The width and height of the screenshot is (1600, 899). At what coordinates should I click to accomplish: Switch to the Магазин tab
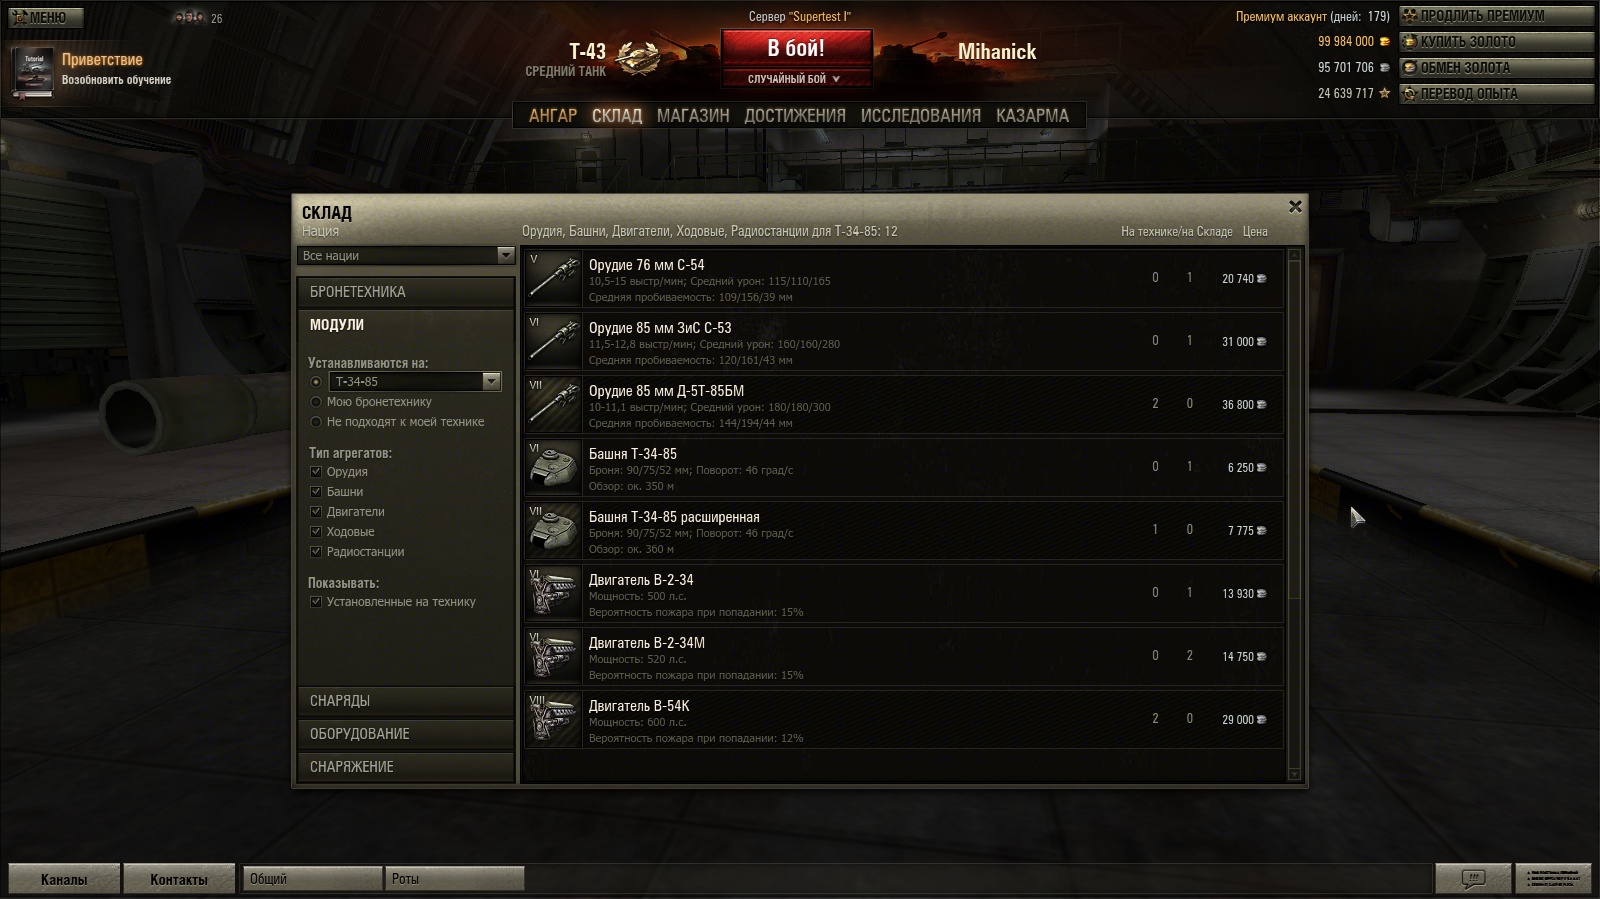tap(693, 116)
